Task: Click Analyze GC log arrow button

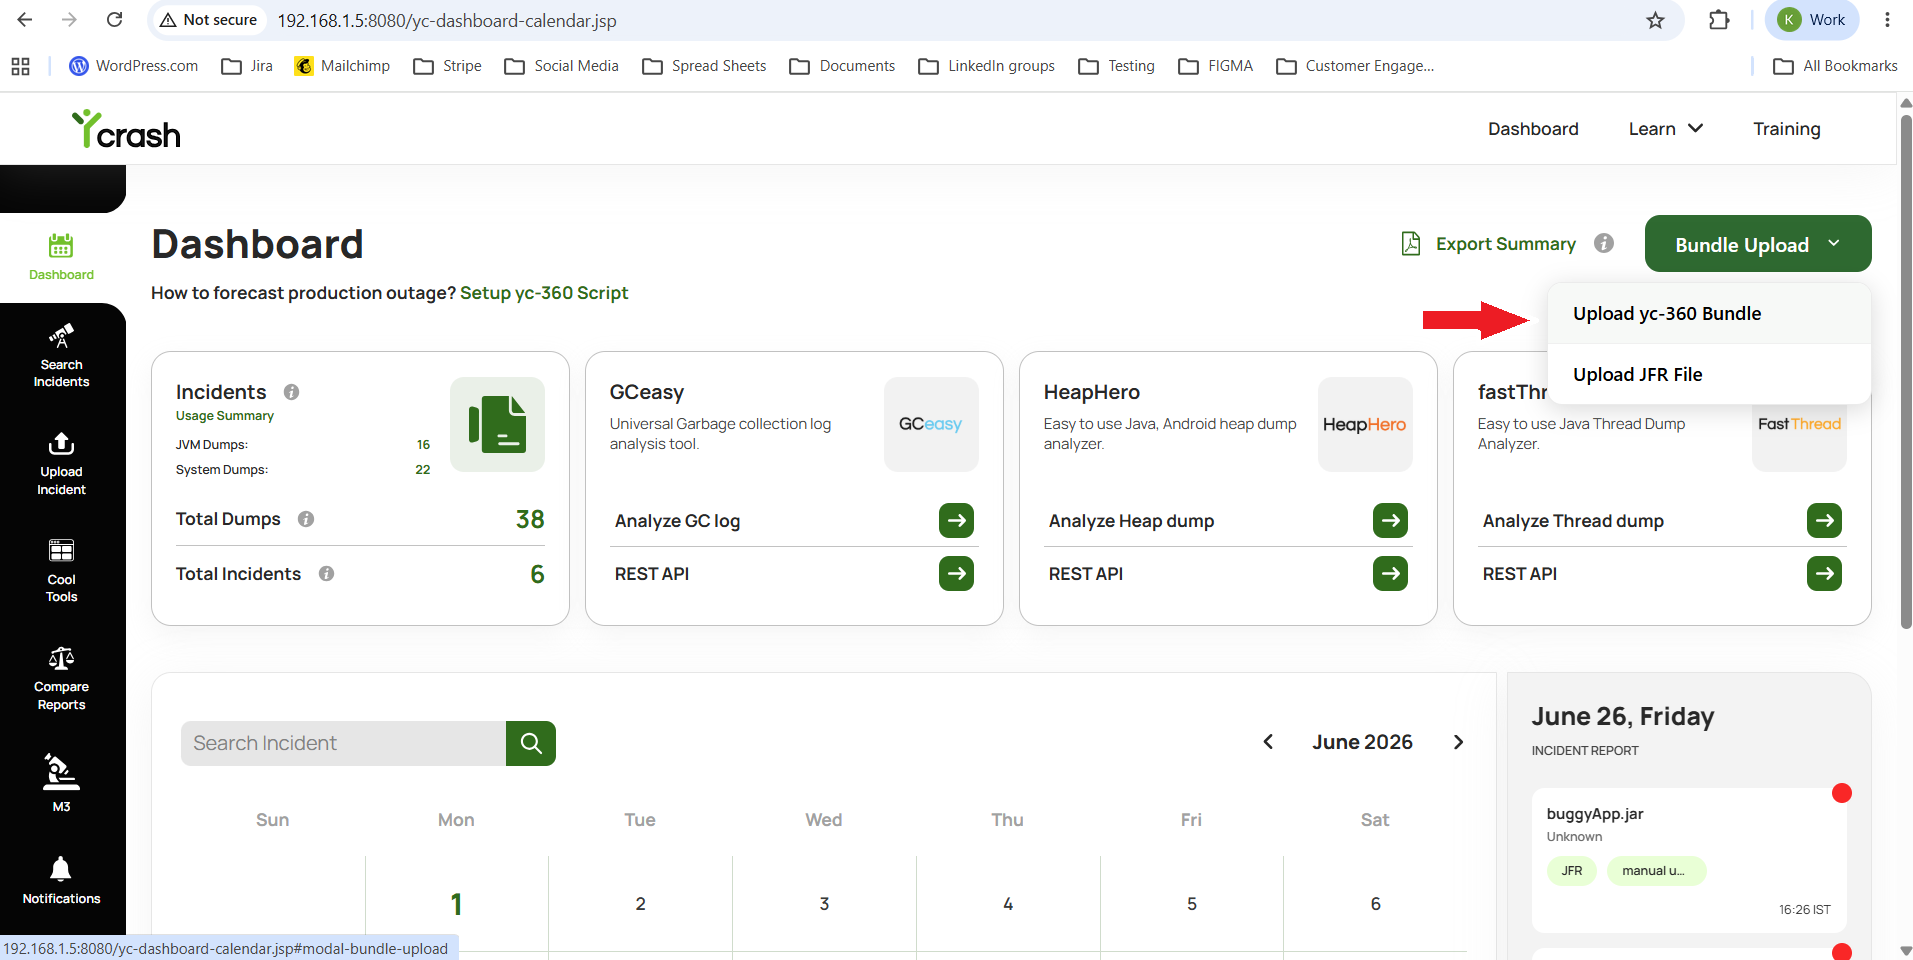Action: pyautogui.click(x=956, y=520)
